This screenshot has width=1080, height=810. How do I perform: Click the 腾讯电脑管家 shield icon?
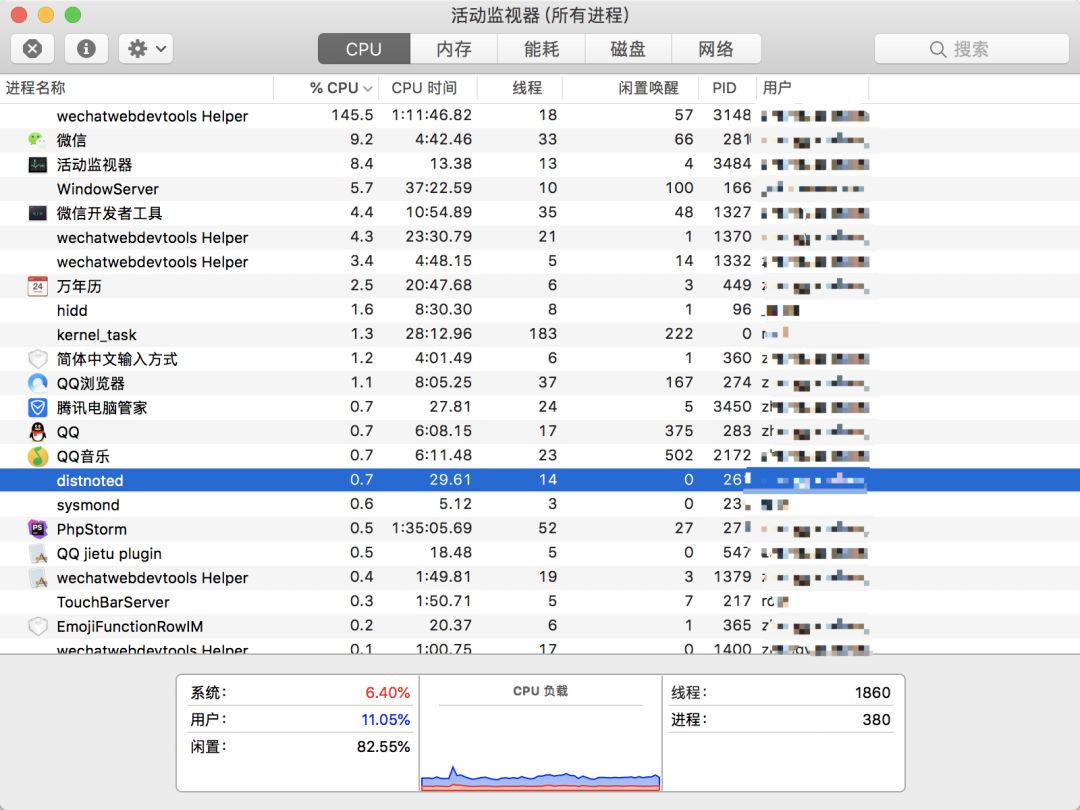tap(37, 408)
